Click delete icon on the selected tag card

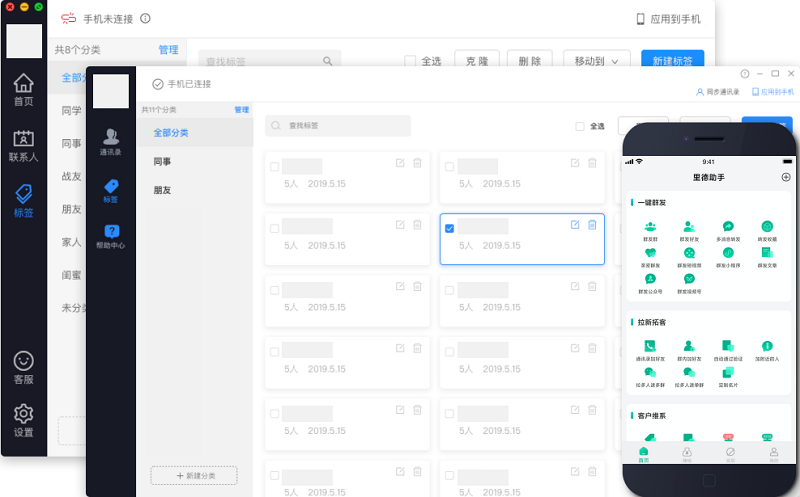(x=592, y=225)
